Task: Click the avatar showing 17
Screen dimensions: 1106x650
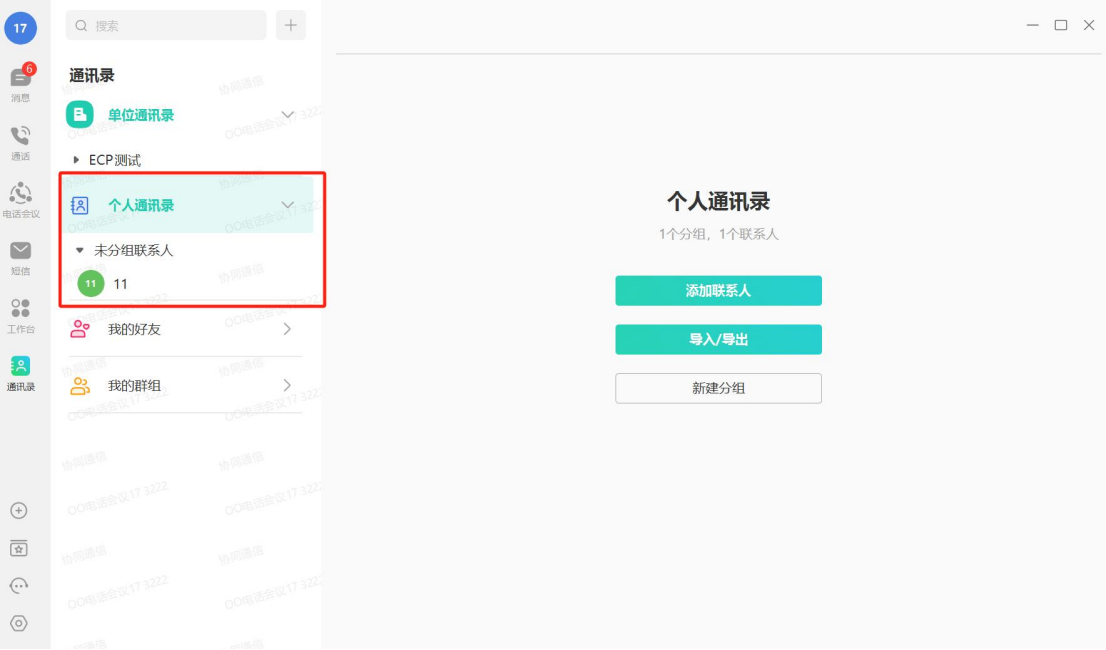Action: tap(21, 28)
